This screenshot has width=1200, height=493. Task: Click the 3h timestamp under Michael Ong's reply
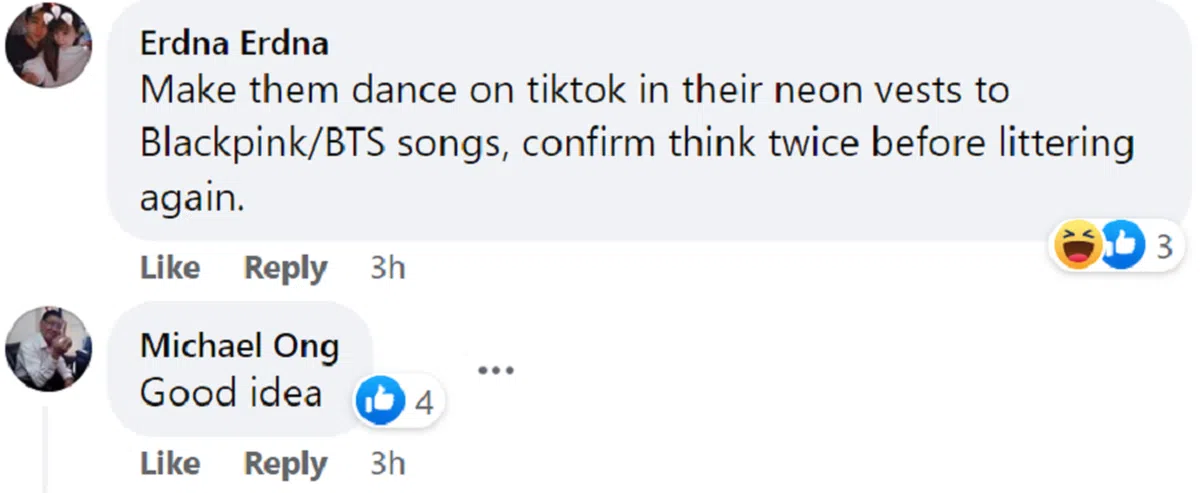tap(388, 464)
